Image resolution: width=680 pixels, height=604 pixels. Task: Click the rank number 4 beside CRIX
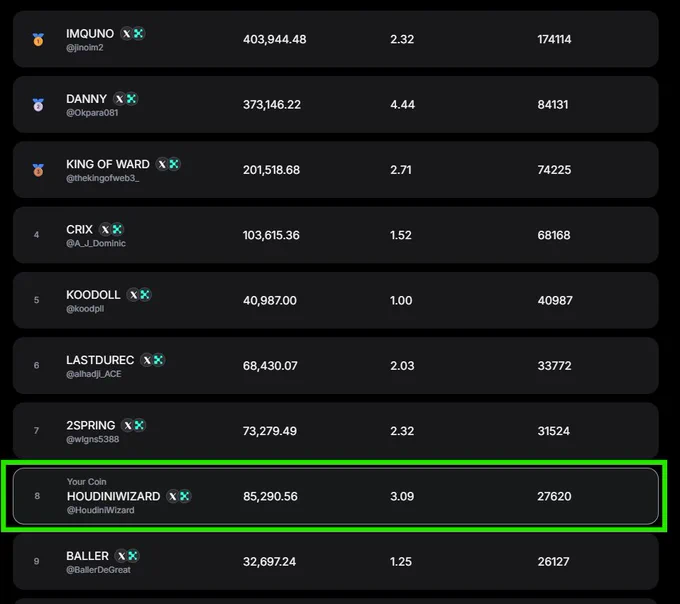36,235
